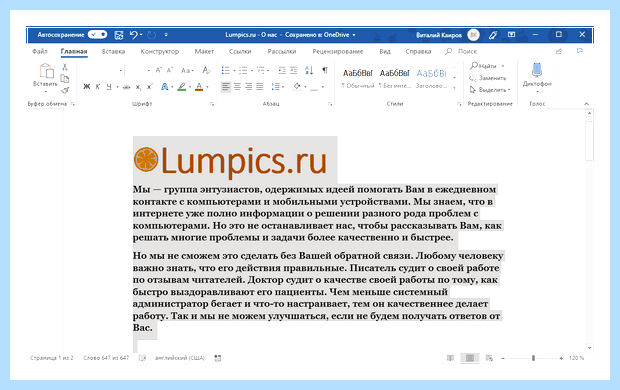Viewport: 620px width, 390px height.
Task: Justify text alignment
Action: pos(260,87)
